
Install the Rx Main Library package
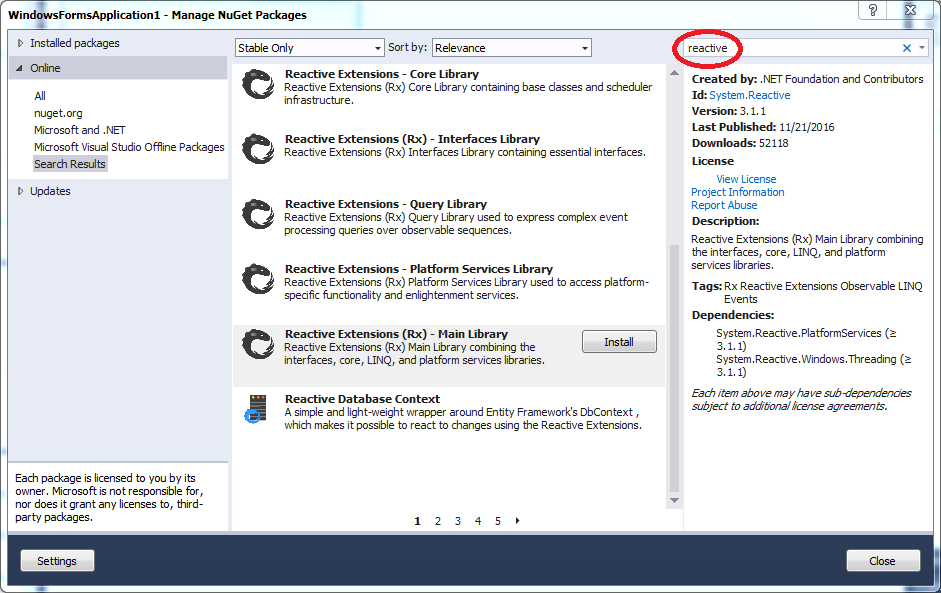point(619,342)
